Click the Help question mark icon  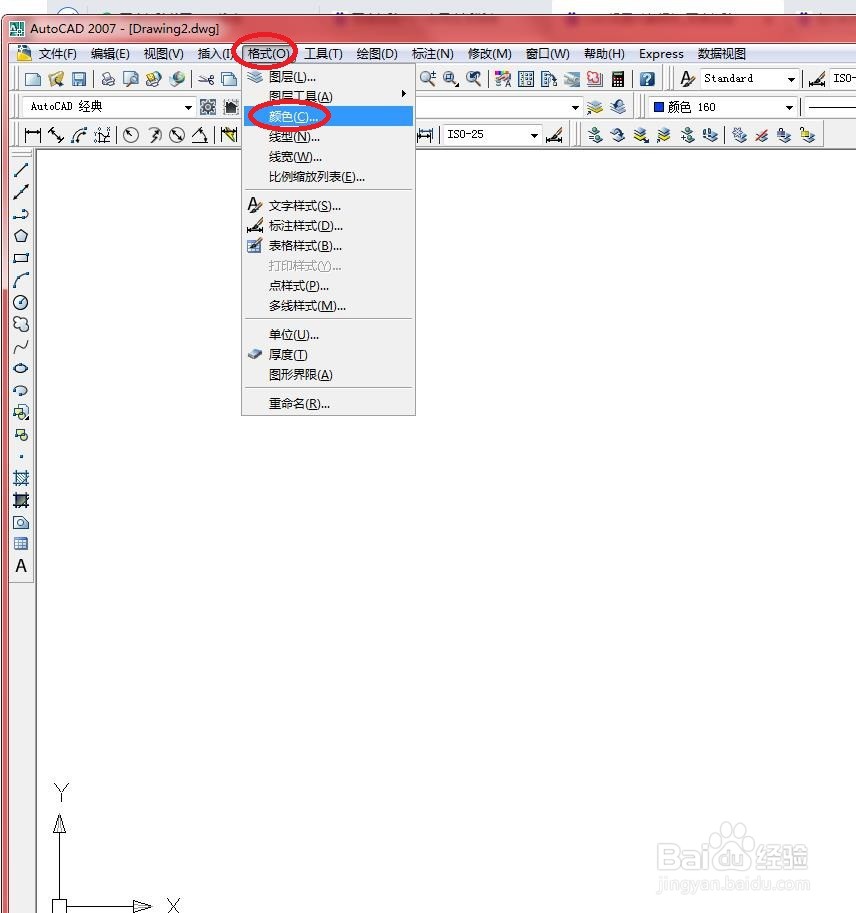point(647,79)
